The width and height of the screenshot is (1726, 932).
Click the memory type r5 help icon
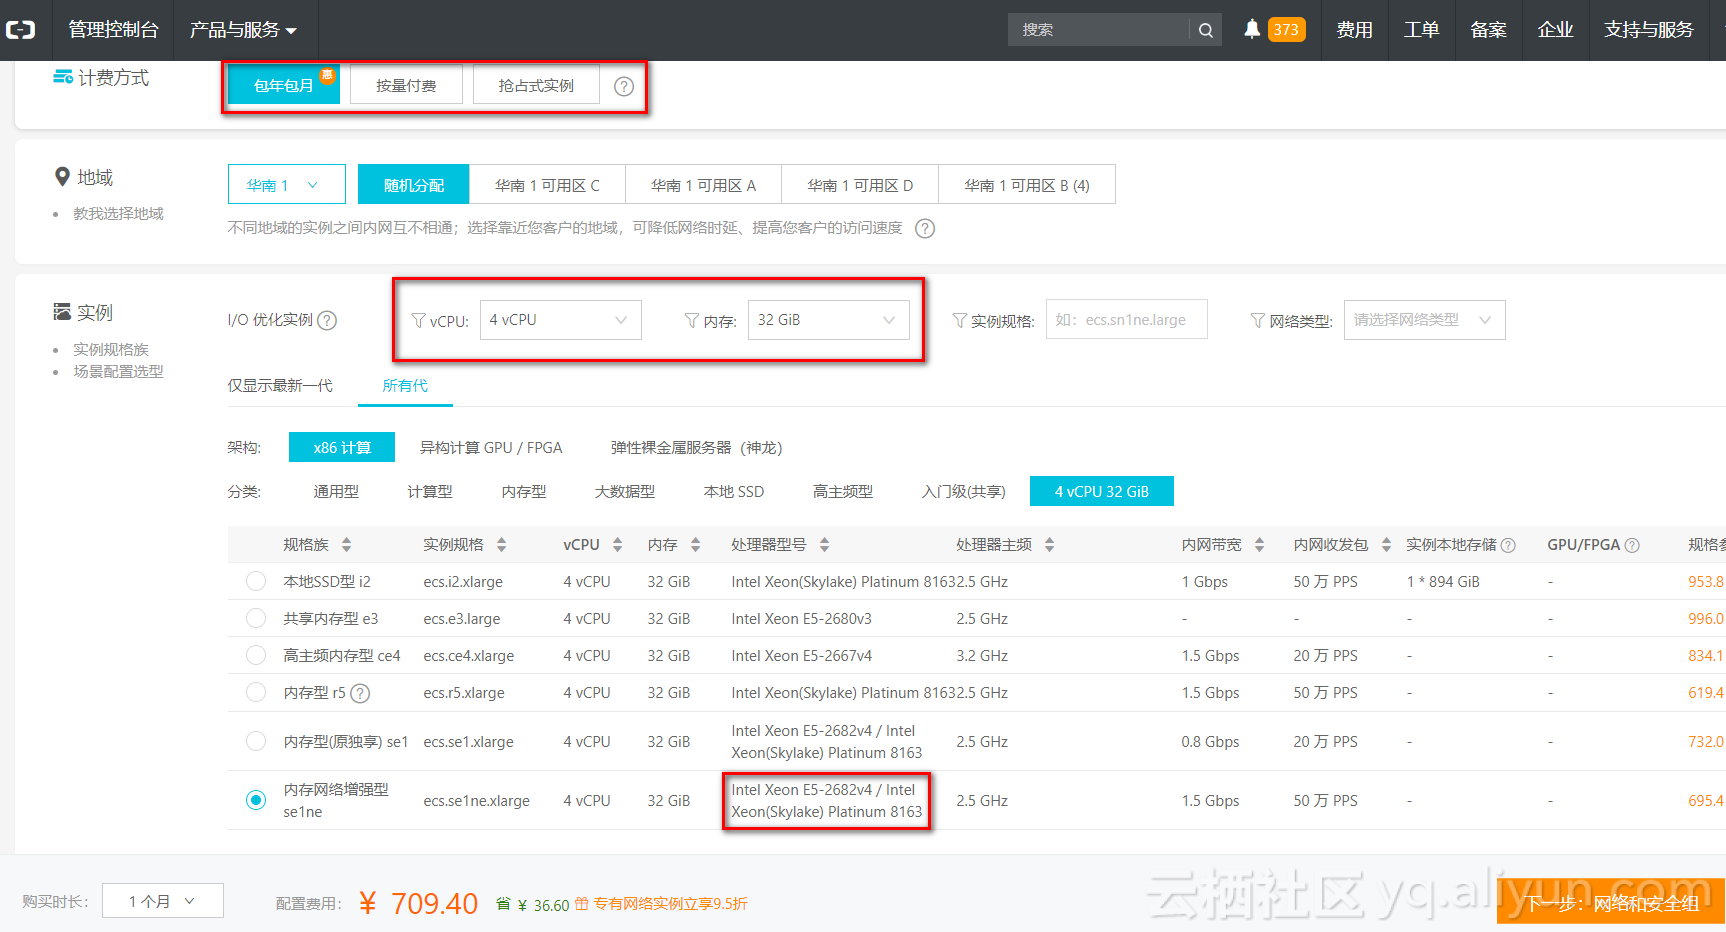pos(361,693)
